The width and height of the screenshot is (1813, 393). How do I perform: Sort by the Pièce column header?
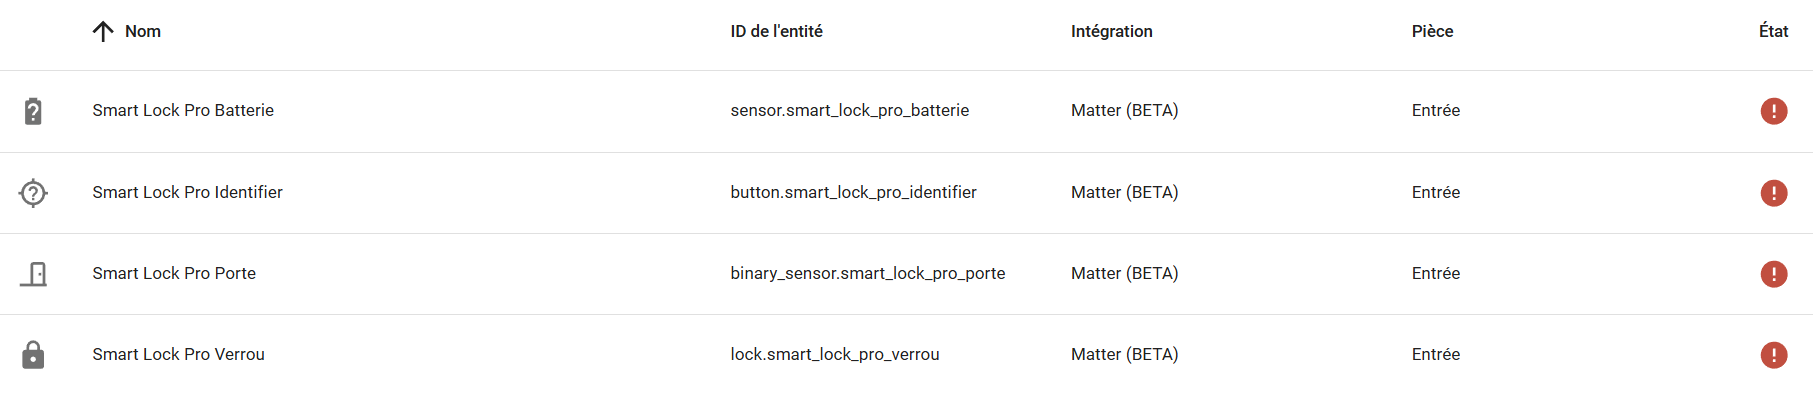click(1432, 32)
